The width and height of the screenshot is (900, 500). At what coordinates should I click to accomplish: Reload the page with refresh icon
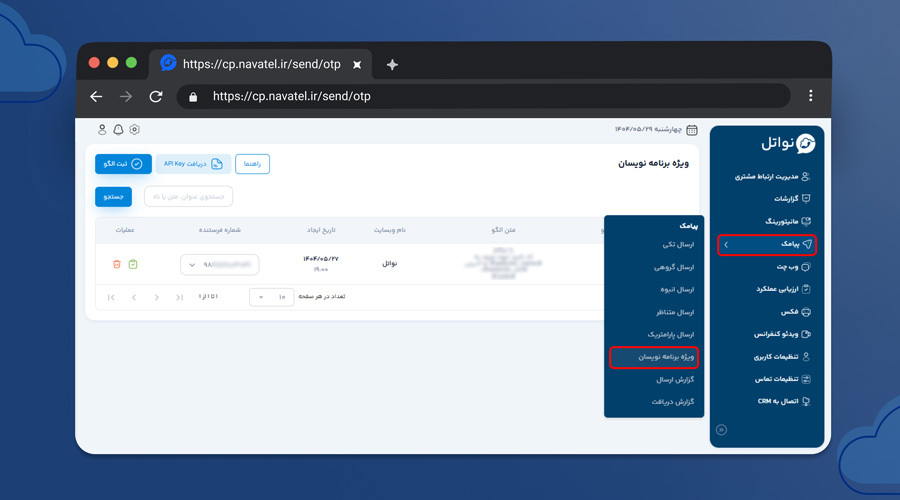coord(156,96)
